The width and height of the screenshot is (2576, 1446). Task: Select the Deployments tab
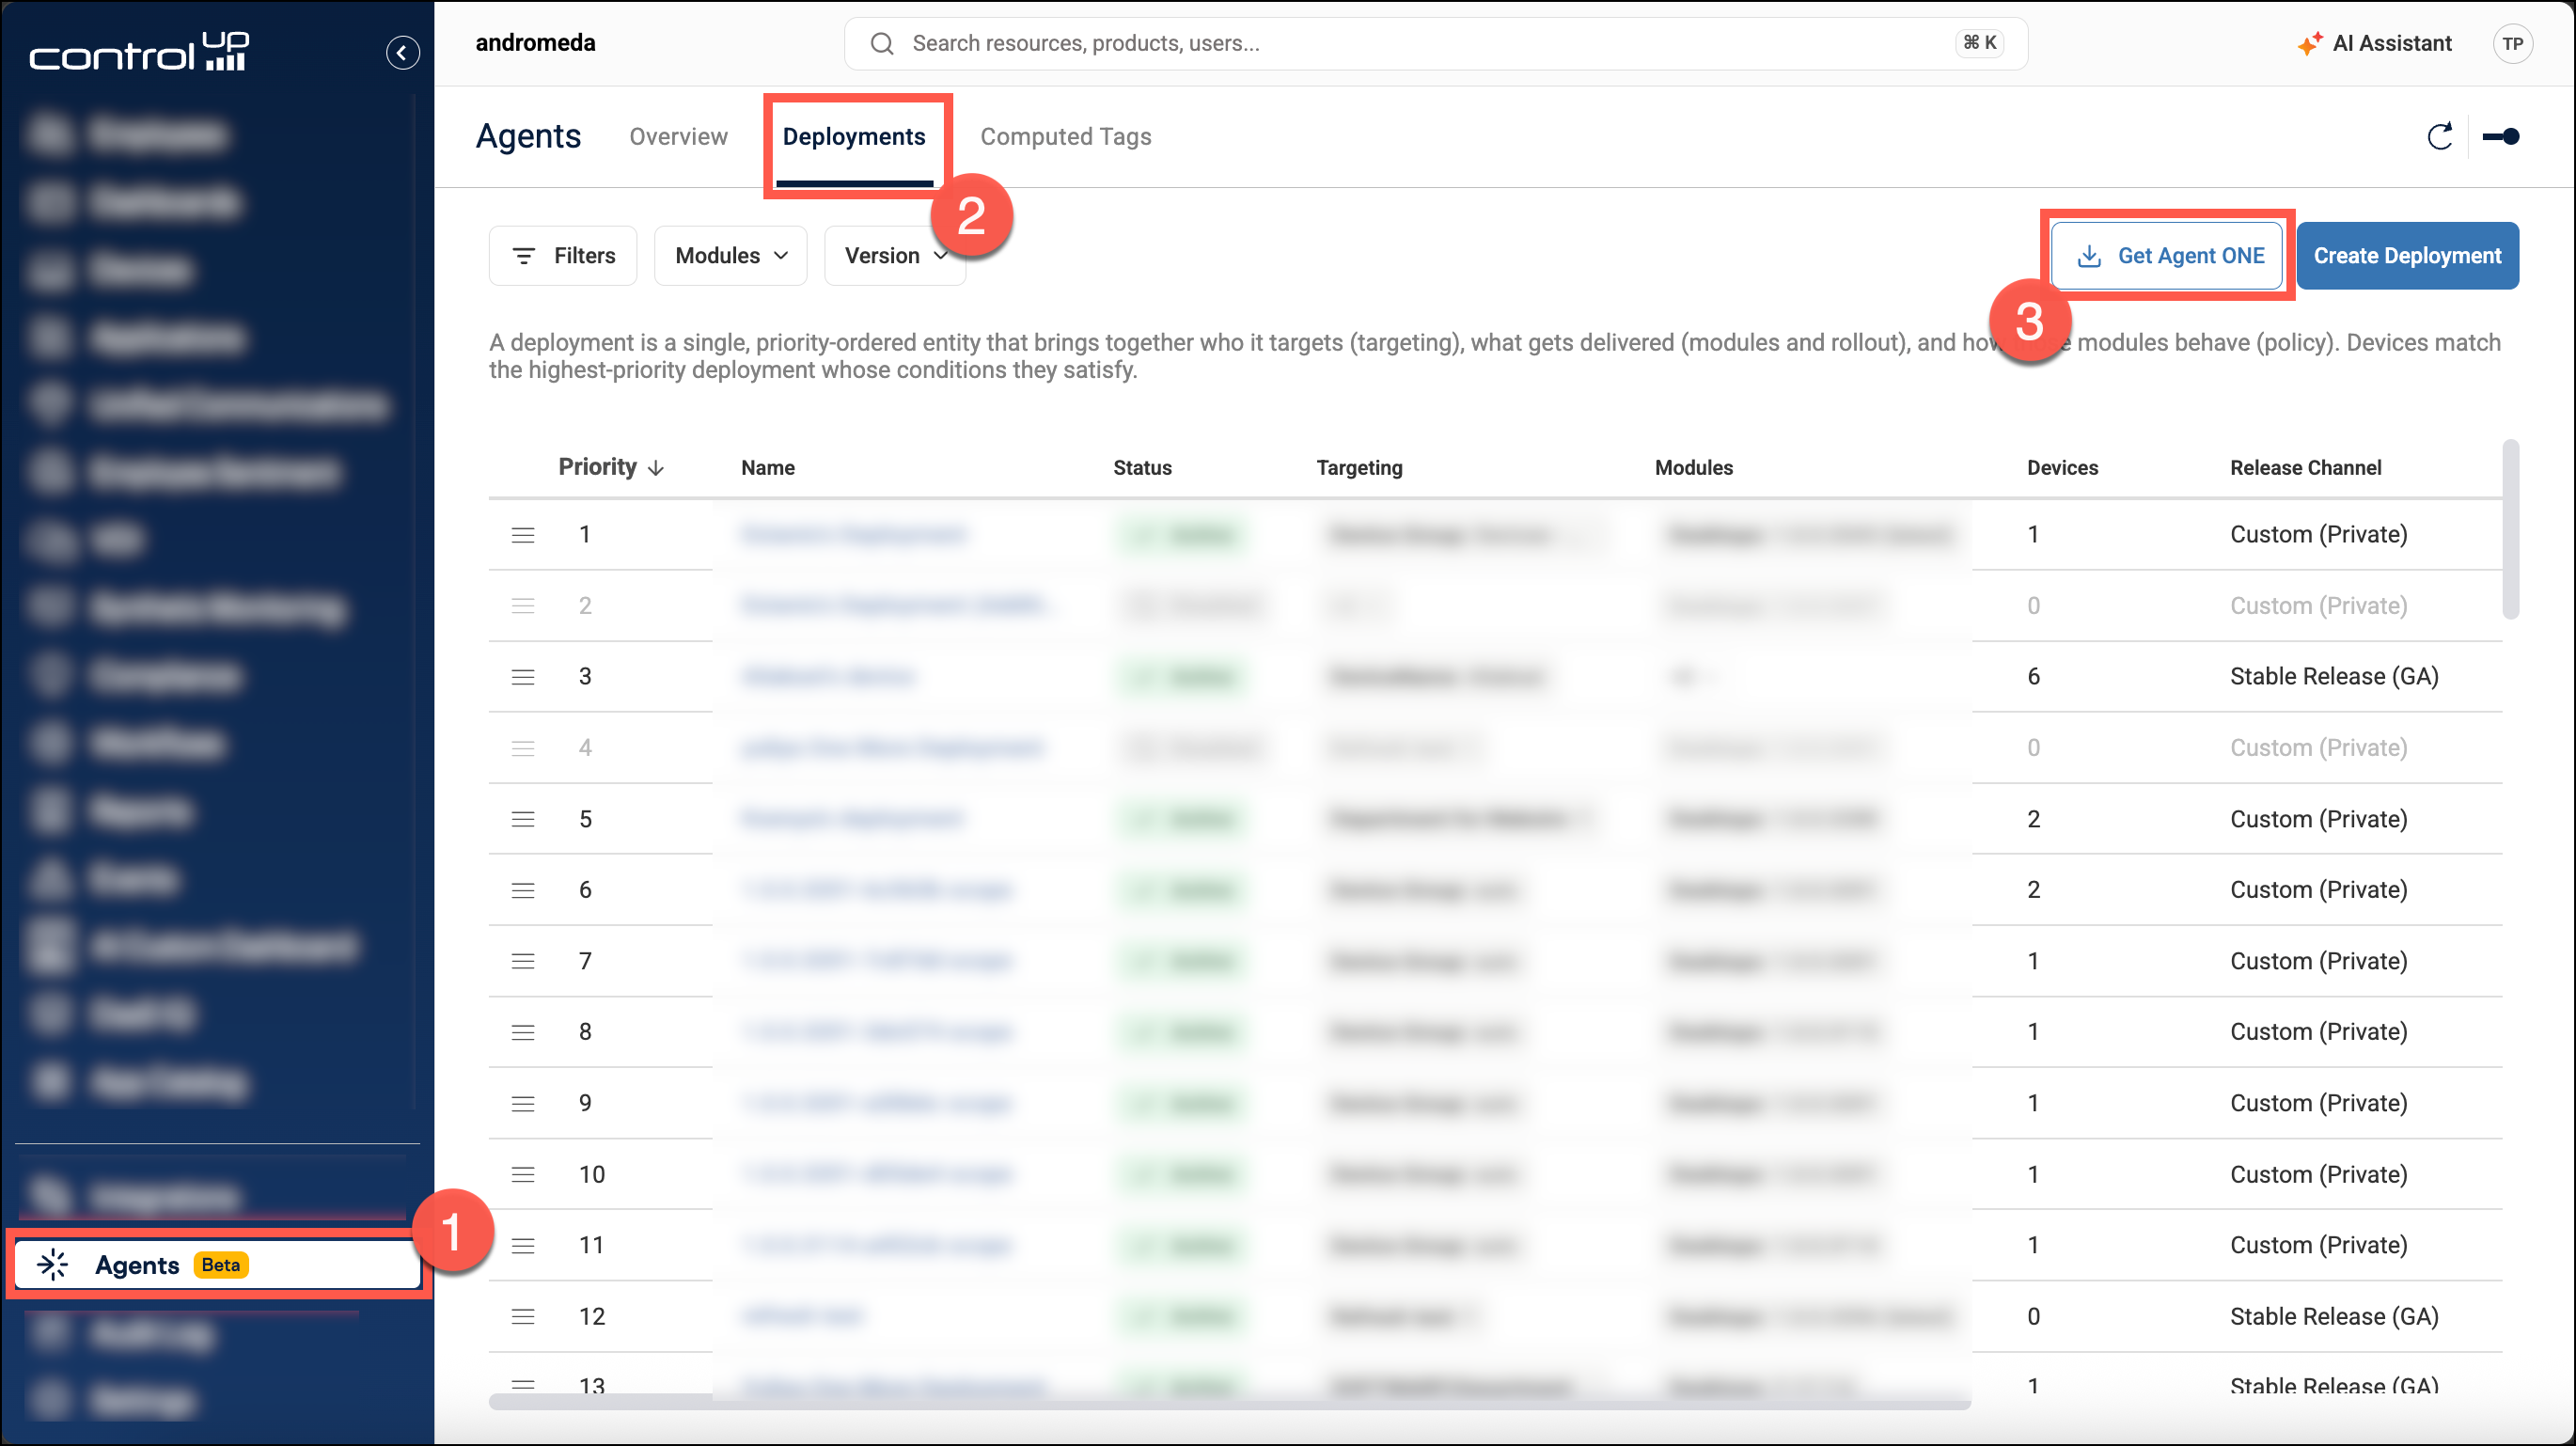tap(854, 137)
